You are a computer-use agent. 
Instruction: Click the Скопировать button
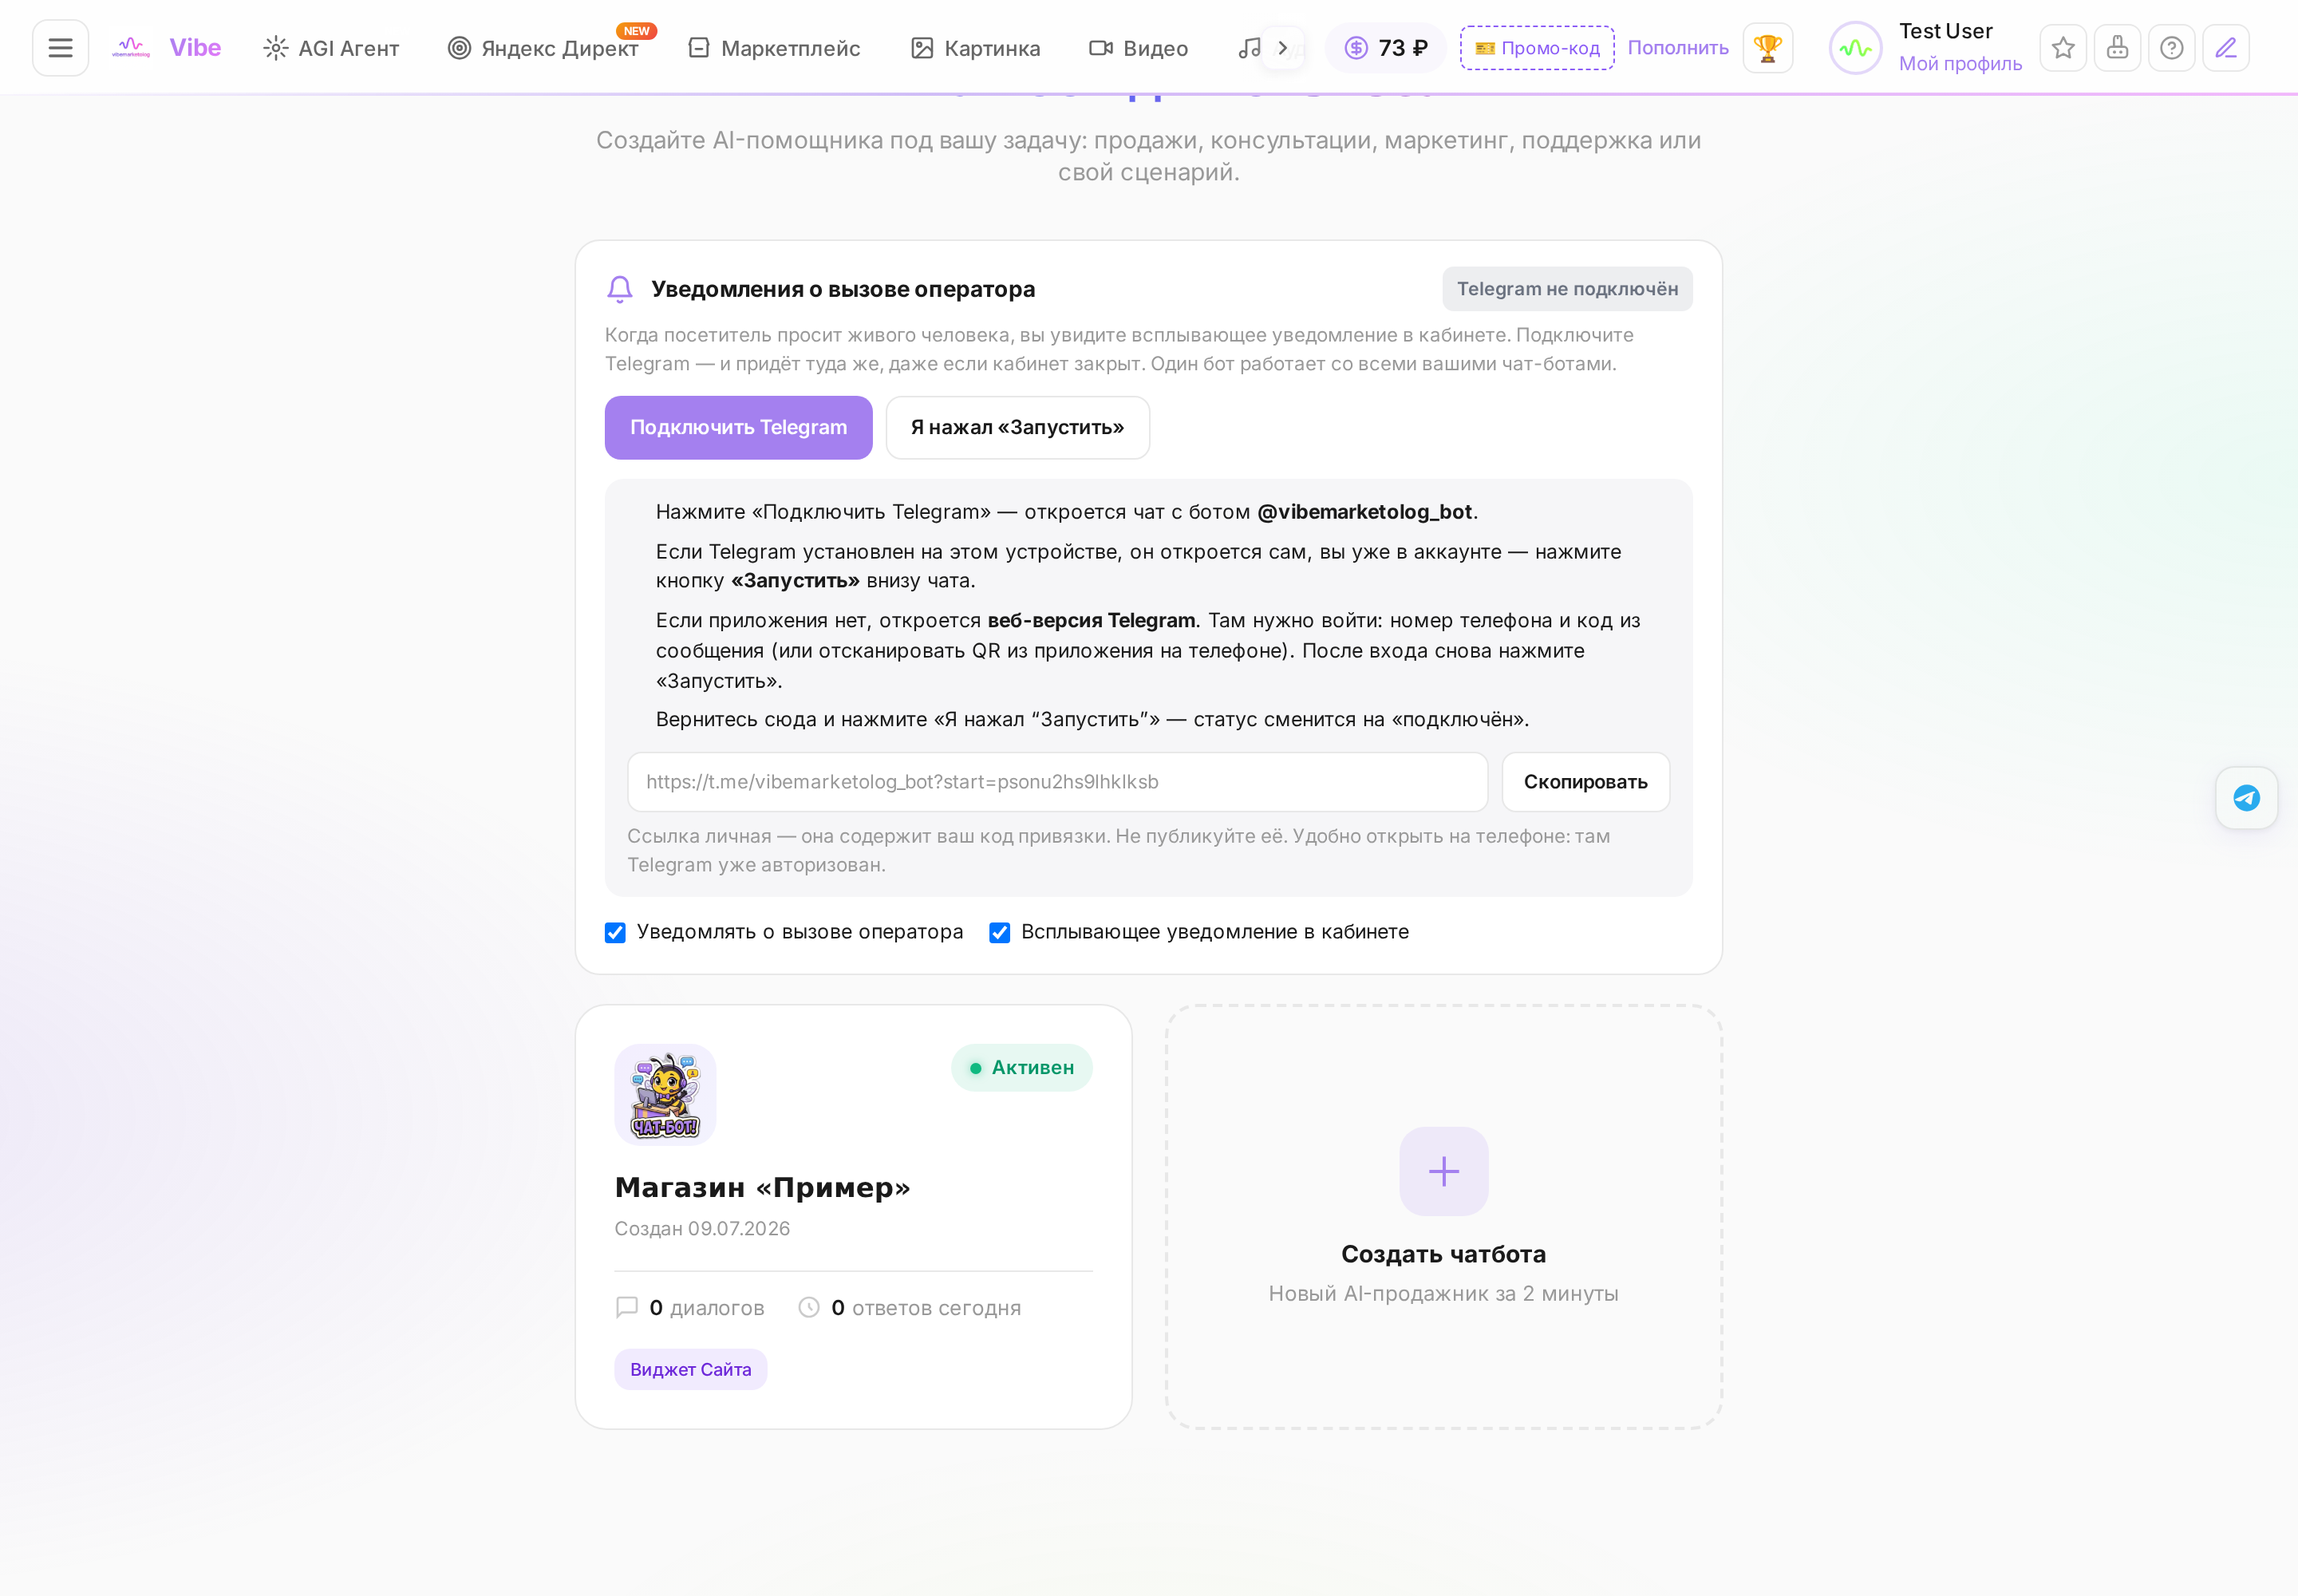click(1585, 782)
